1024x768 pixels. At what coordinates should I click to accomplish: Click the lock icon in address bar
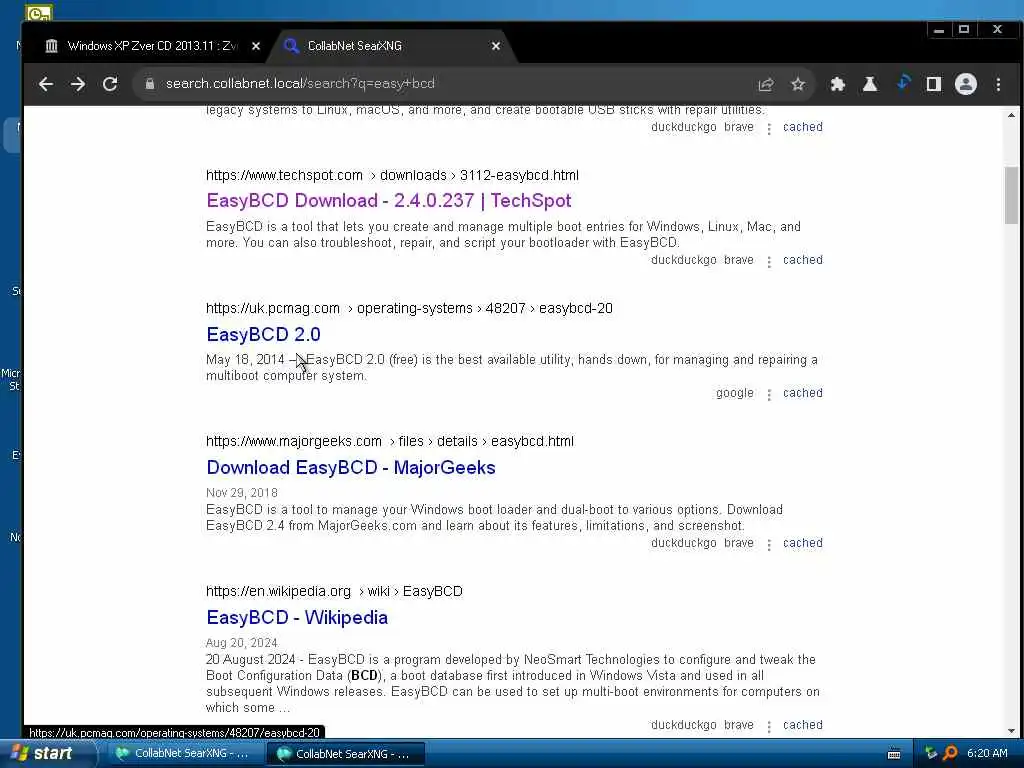[150, 84]
